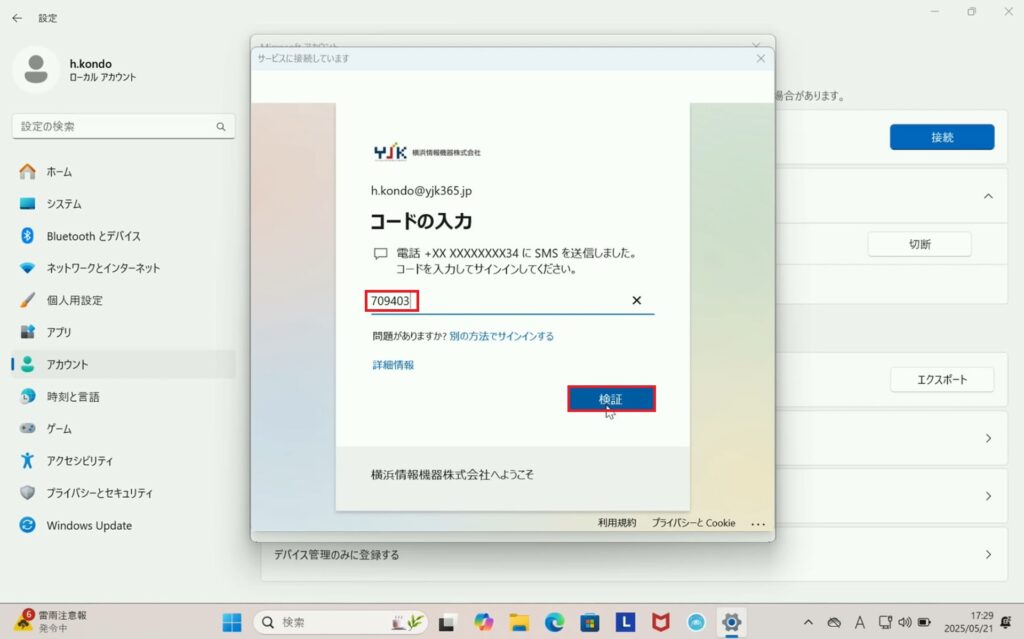
Task: Open Bluetooth とデバイス settings
Action: pos(93,236)
